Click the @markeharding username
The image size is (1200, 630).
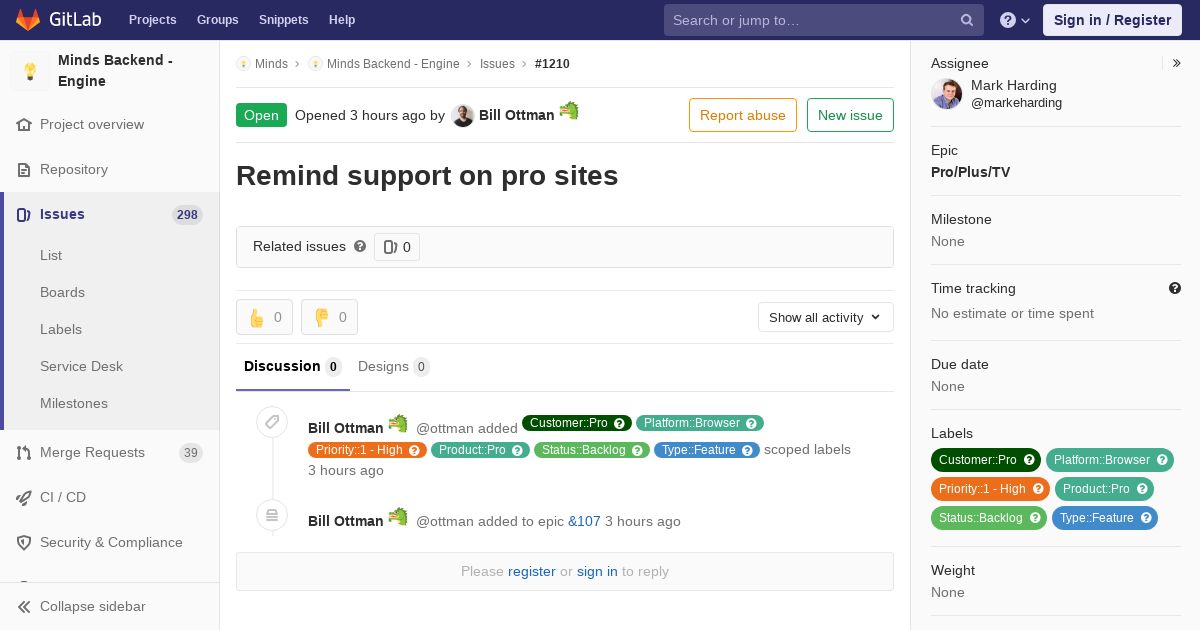(x=1016, y=103)
